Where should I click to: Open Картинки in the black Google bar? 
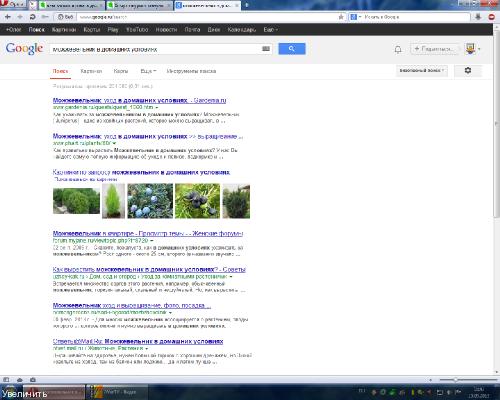64,30
